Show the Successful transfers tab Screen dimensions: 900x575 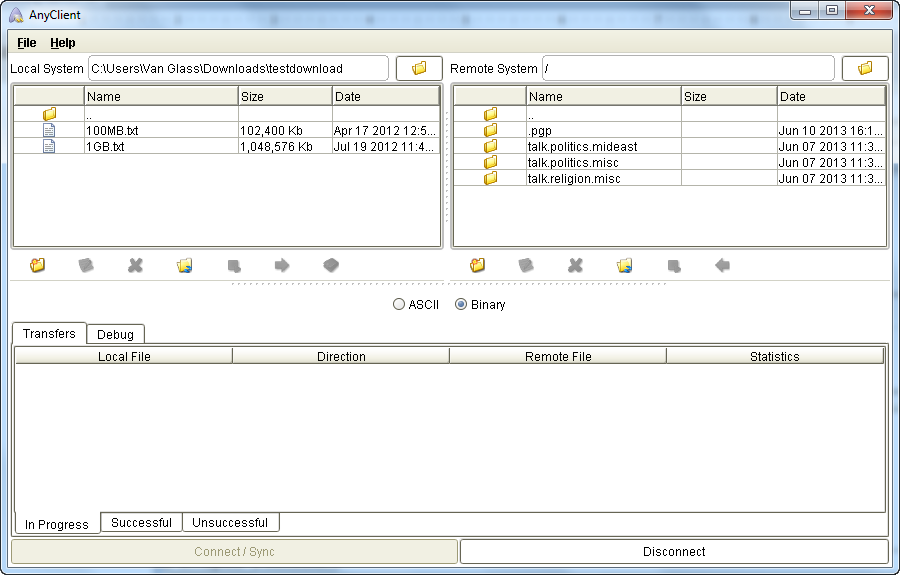pyautogui.click(x=141, y=522)
